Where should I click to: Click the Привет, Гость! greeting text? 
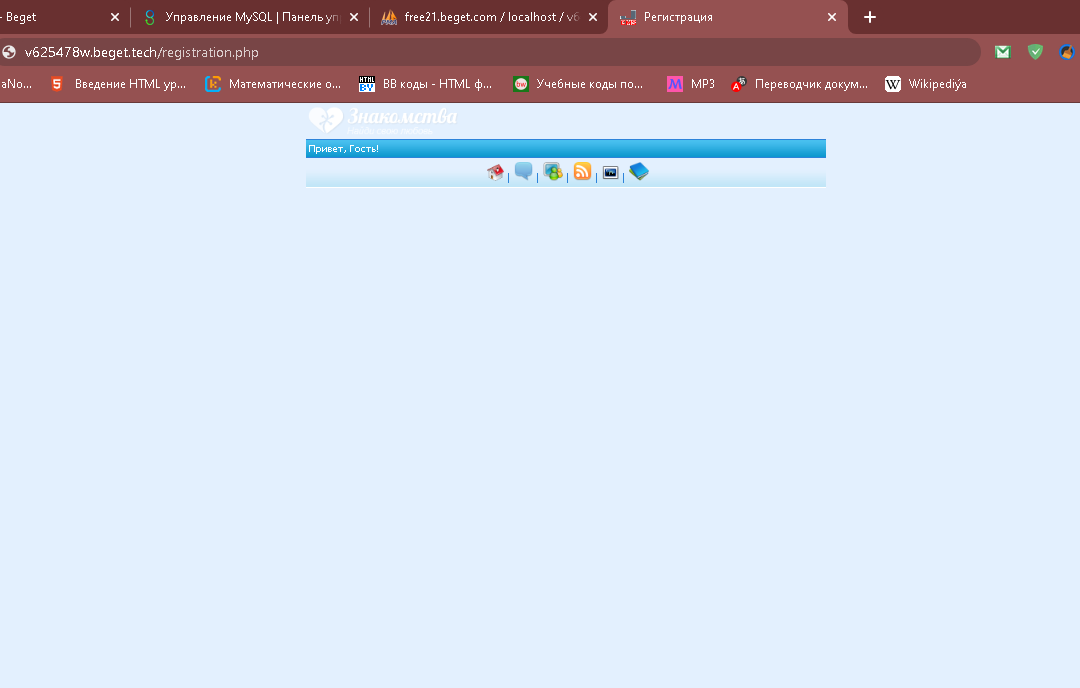pos(343,149)
